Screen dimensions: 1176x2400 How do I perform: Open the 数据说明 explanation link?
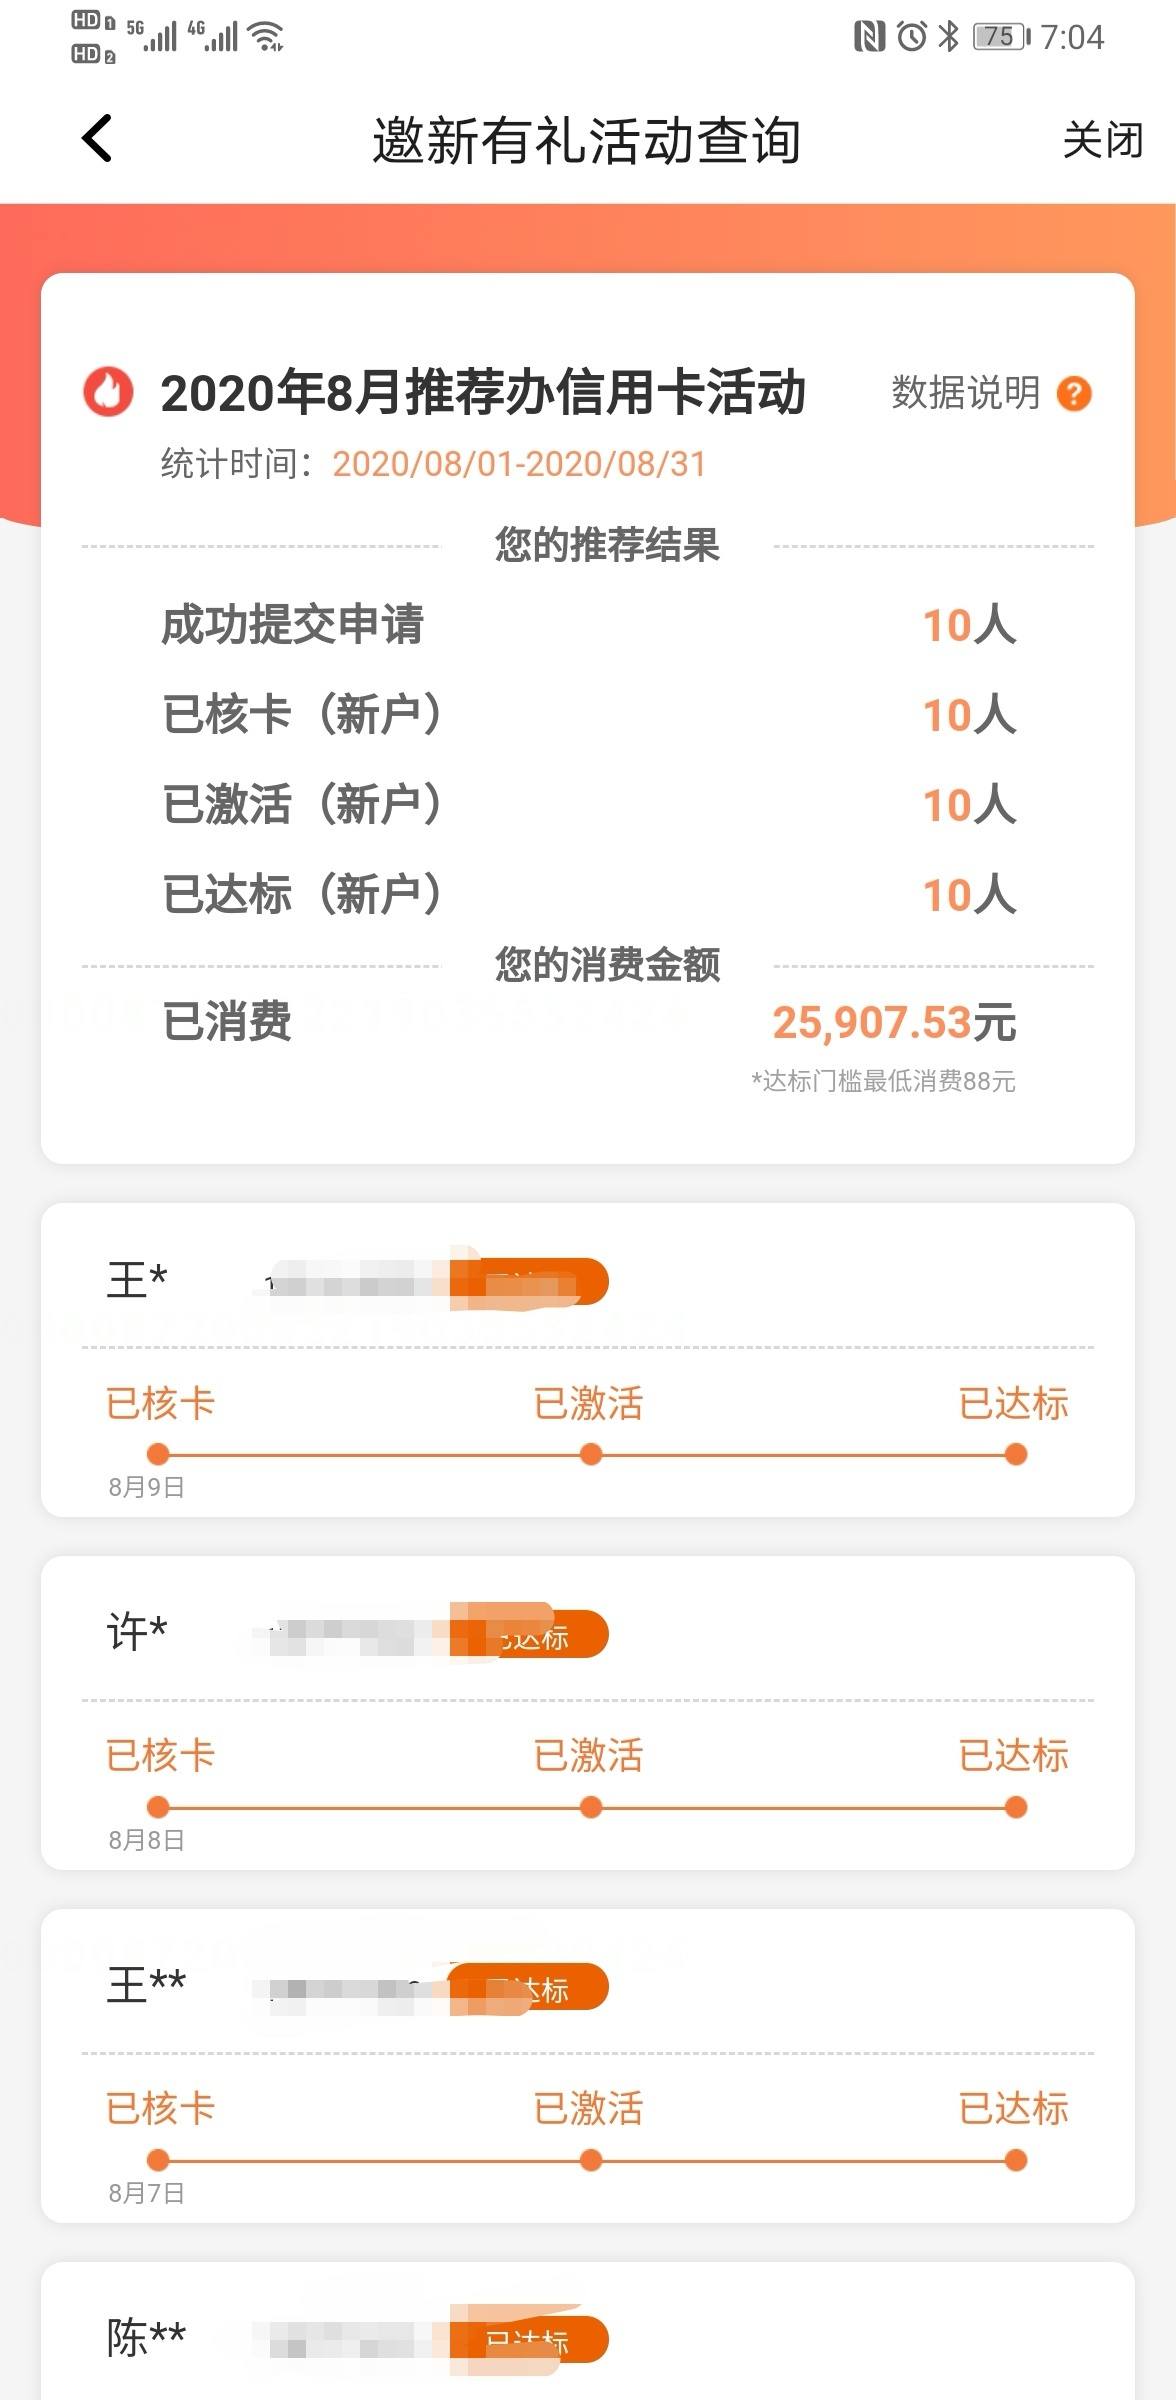(x=965, y=392)
